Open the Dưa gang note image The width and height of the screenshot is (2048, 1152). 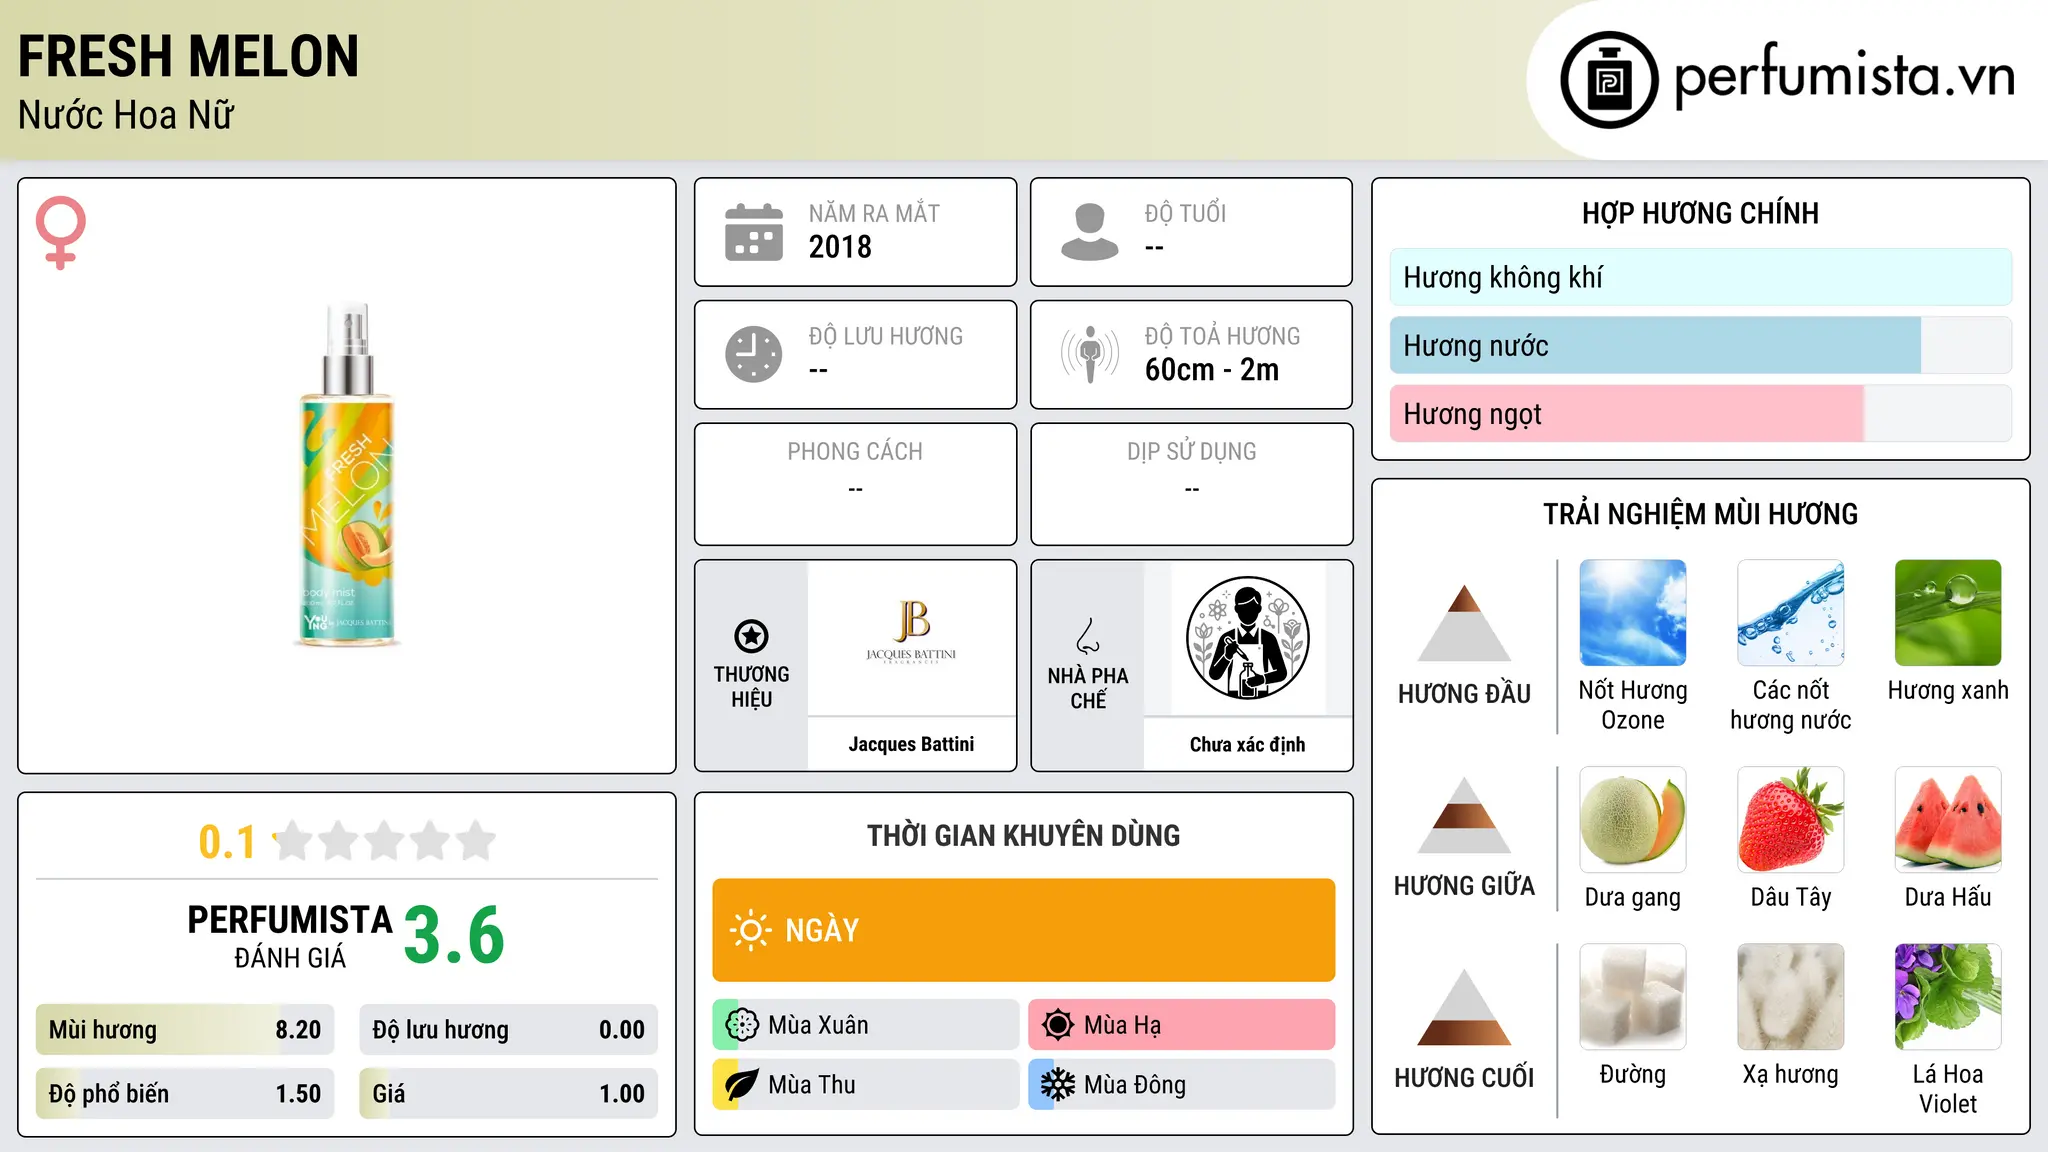pyautogui.click(x=1633, y=820)
